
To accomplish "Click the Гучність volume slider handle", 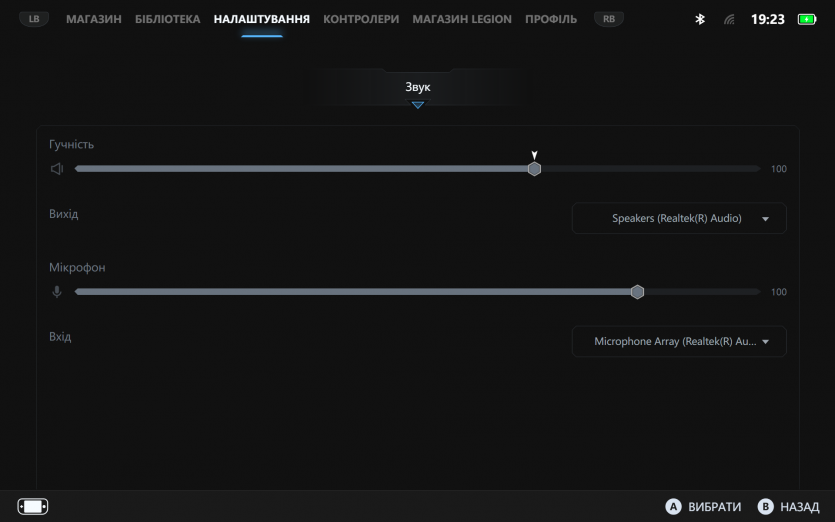I will pyautogui.click(x=535, y=169).
